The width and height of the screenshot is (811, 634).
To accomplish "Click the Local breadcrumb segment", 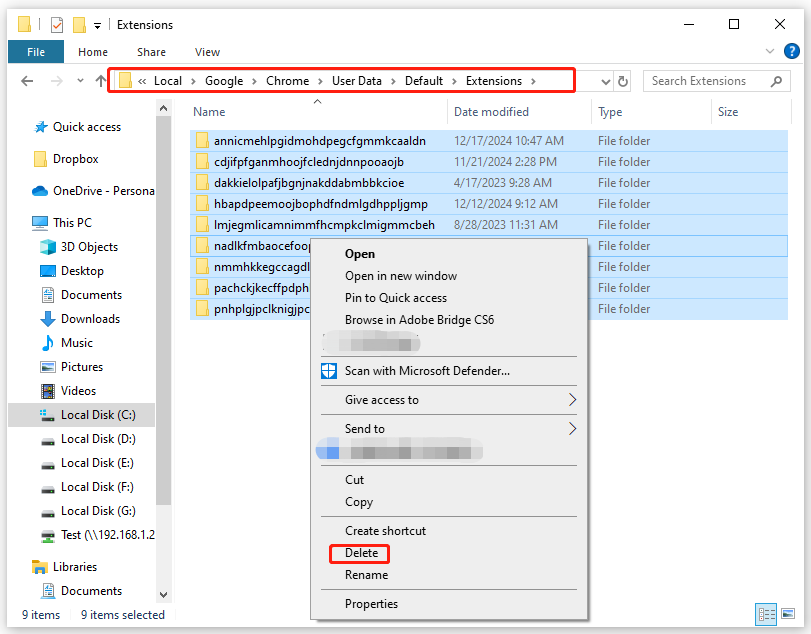I will pos(168,81).
